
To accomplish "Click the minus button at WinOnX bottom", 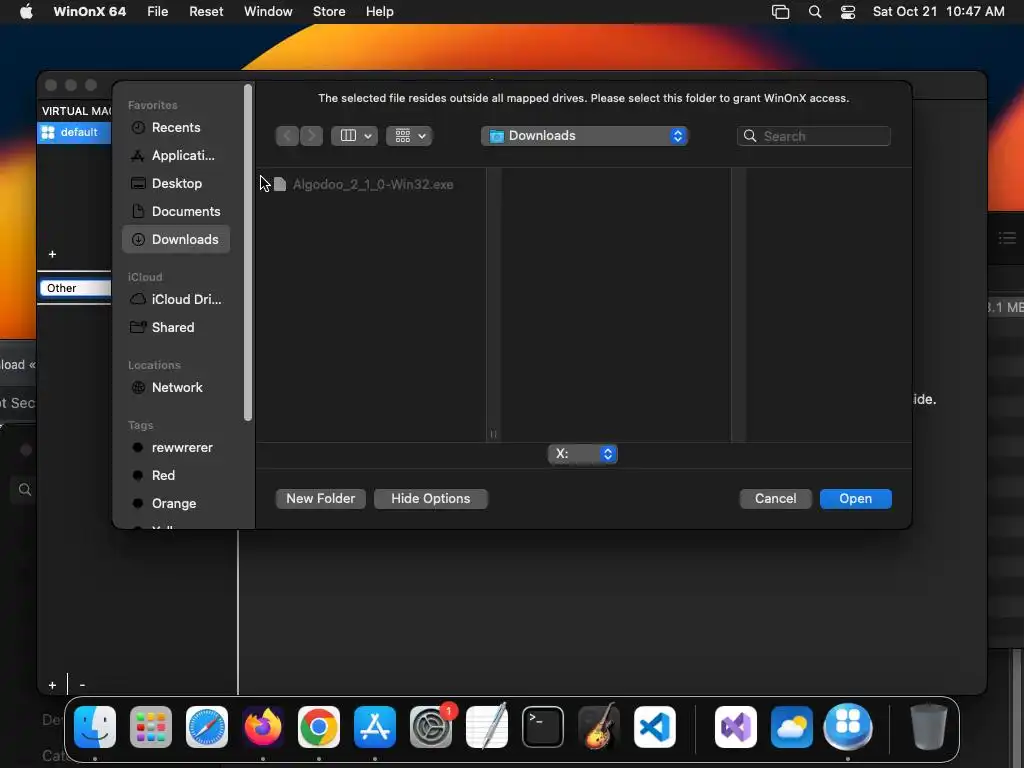I will [x=82, y=685].
